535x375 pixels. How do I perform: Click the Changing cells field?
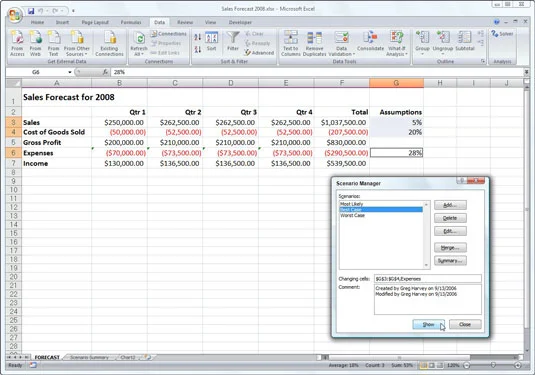(x=428, y=279)
